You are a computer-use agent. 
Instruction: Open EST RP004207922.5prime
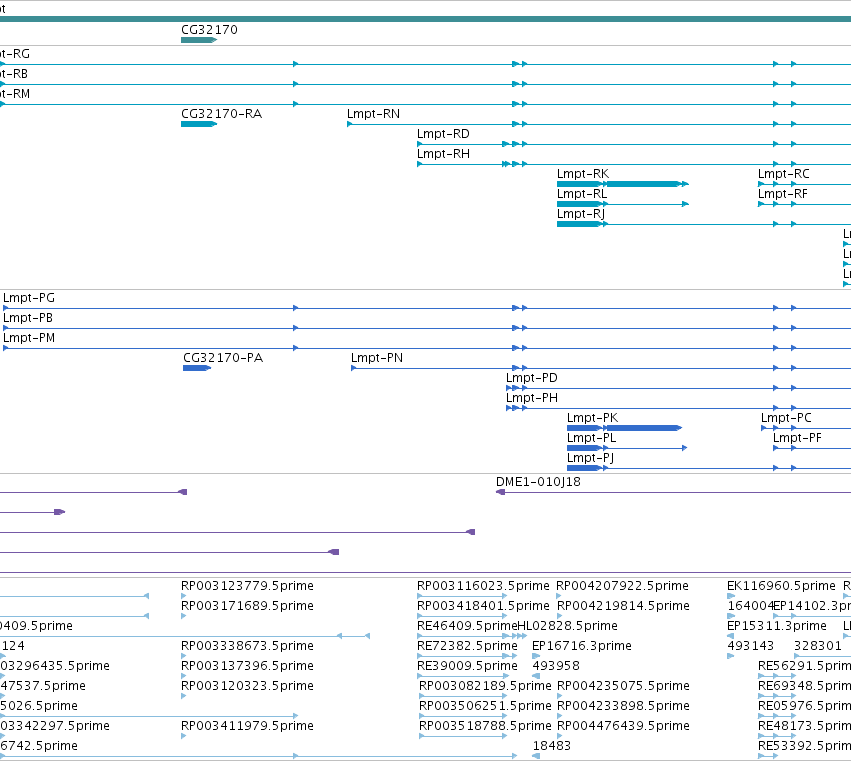tap(623, 586)
